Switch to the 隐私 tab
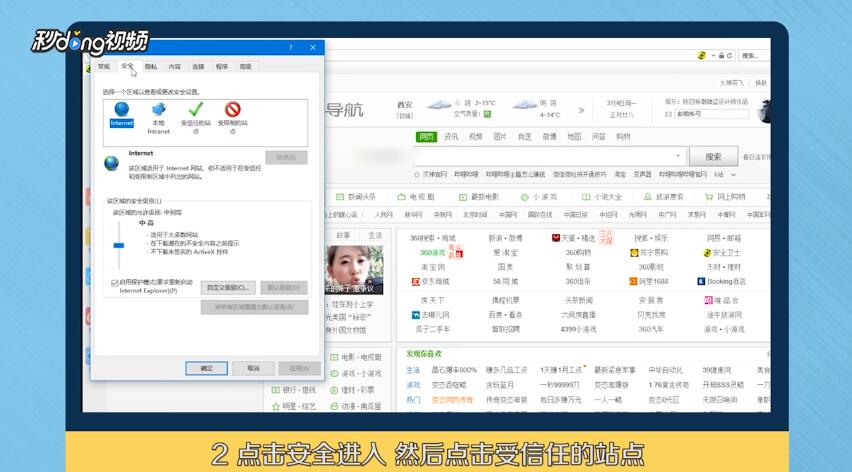Screen dimensions: 852x472 click(151, 66)
